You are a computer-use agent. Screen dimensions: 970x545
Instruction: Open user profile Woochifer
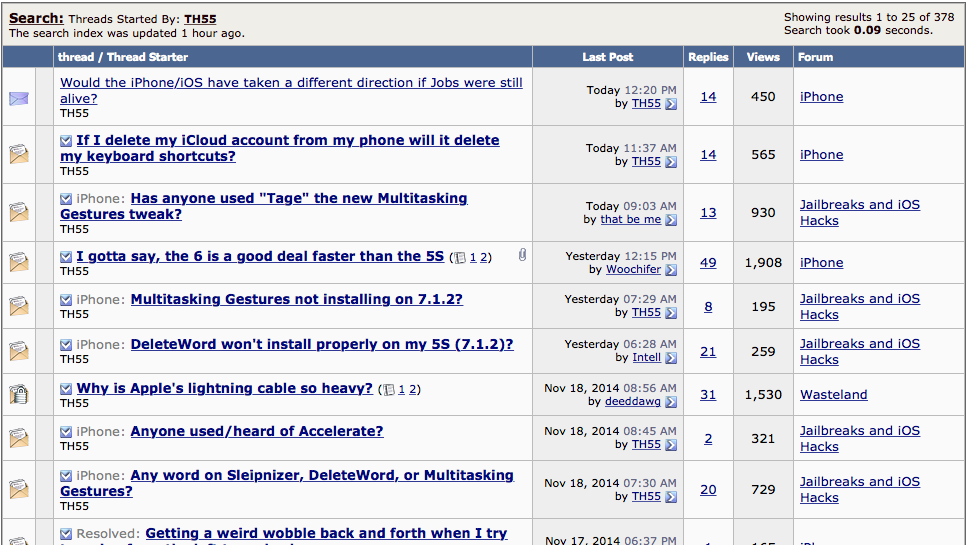[x=633, y=270]
